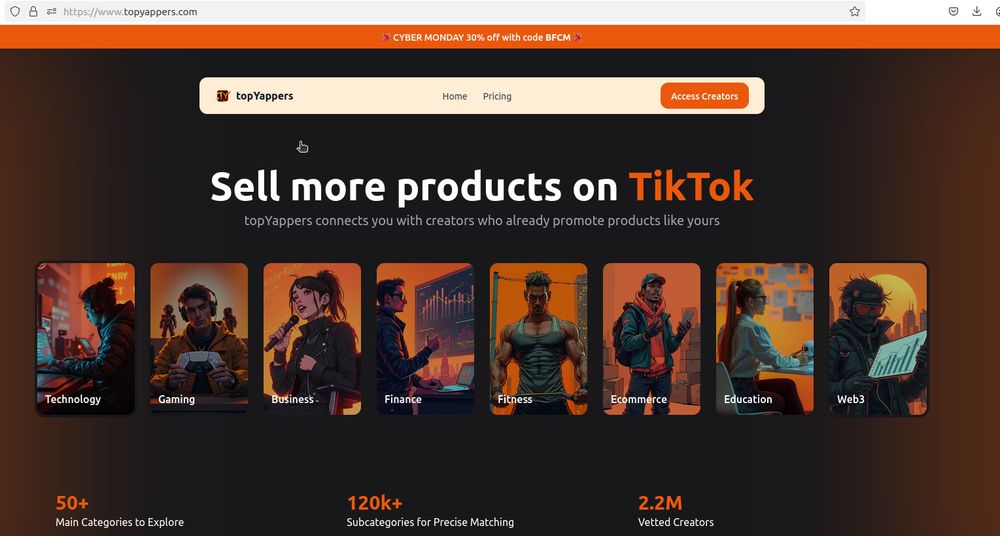
Task: View site security padlock info
Action: tap(33, 11)
